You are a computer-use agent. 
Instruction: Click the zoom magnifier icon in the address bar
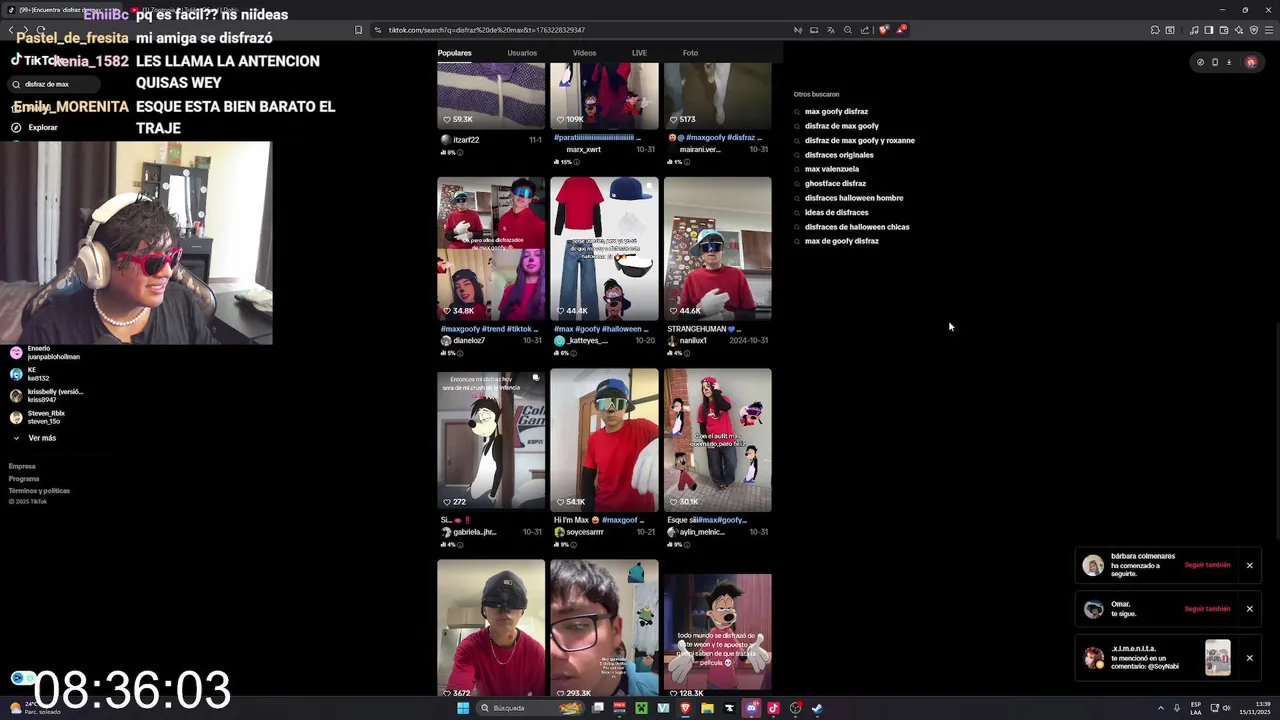pos(848,30)
